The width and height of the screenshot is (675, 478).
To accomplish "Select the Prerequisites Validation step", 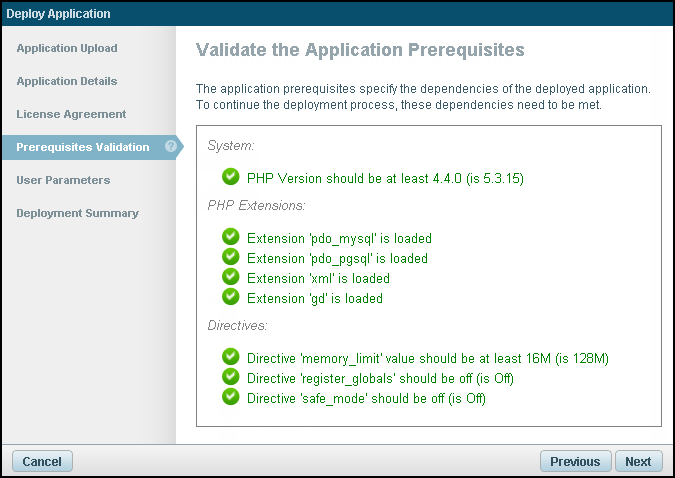I will (x=83, y=147).
